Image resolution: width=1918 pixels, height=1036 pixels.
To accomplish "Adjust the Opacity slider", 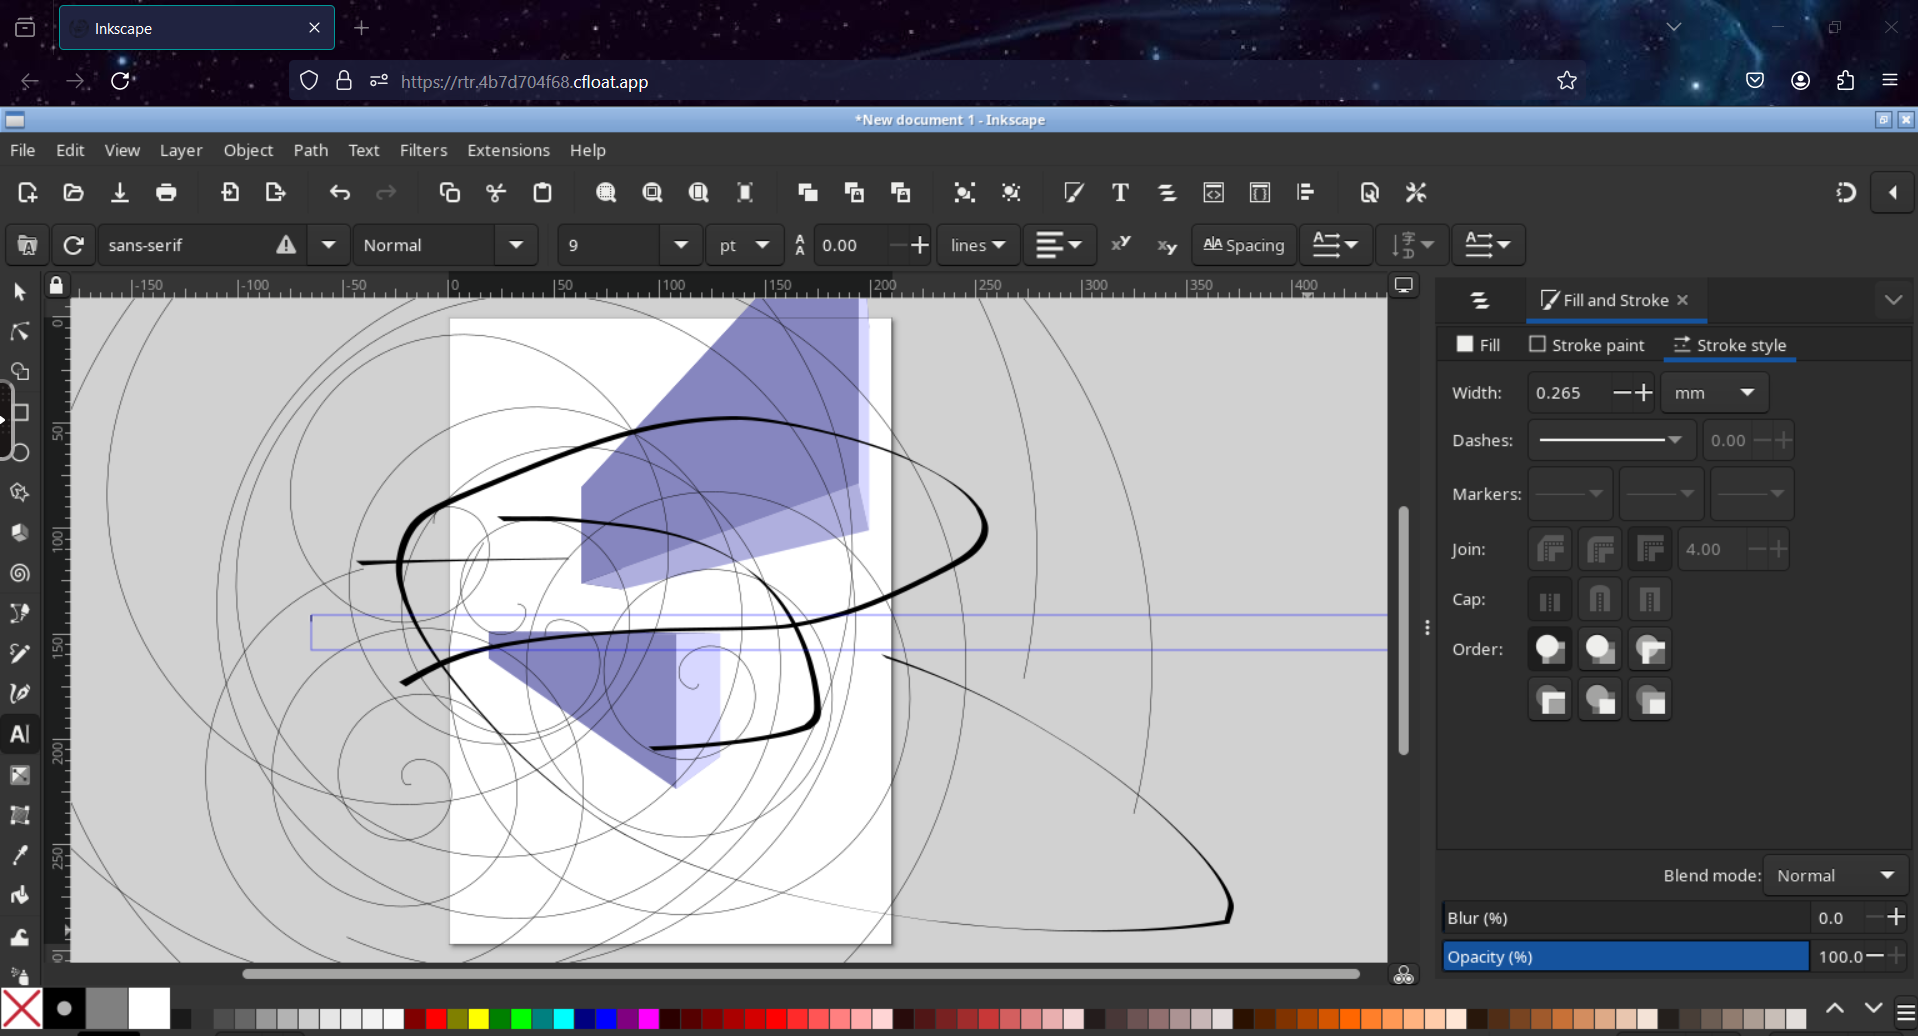I will [1625, 957].
